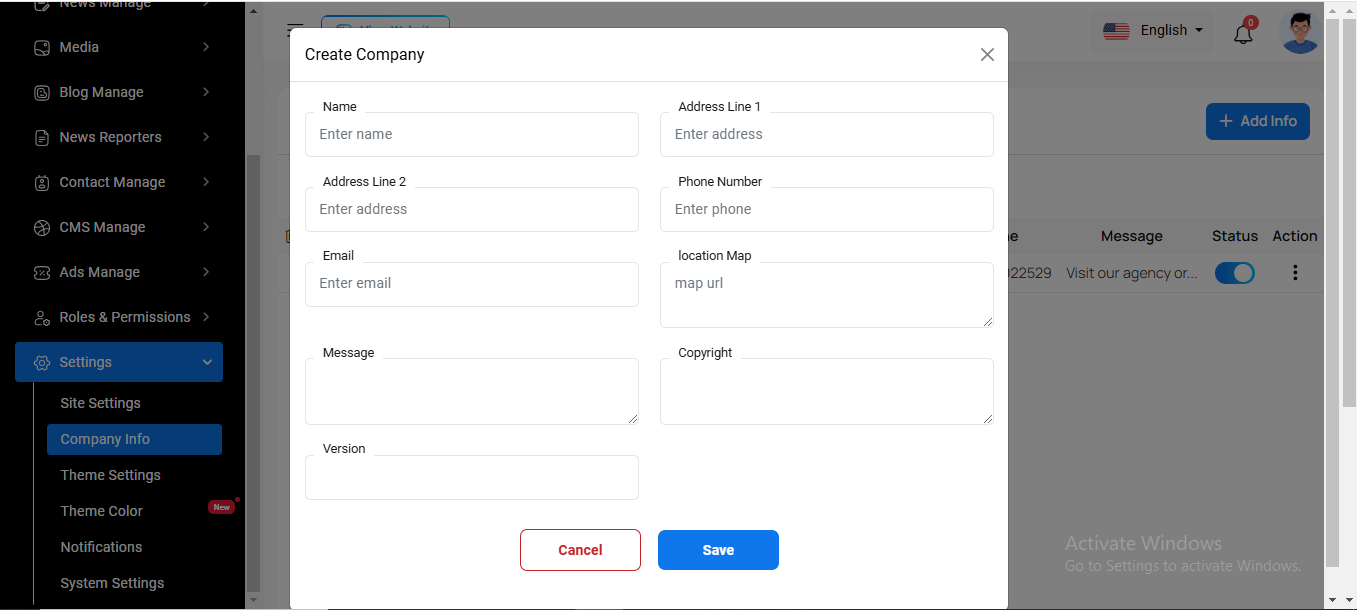Click the CMS Manage globe icon

coord(42,227)
